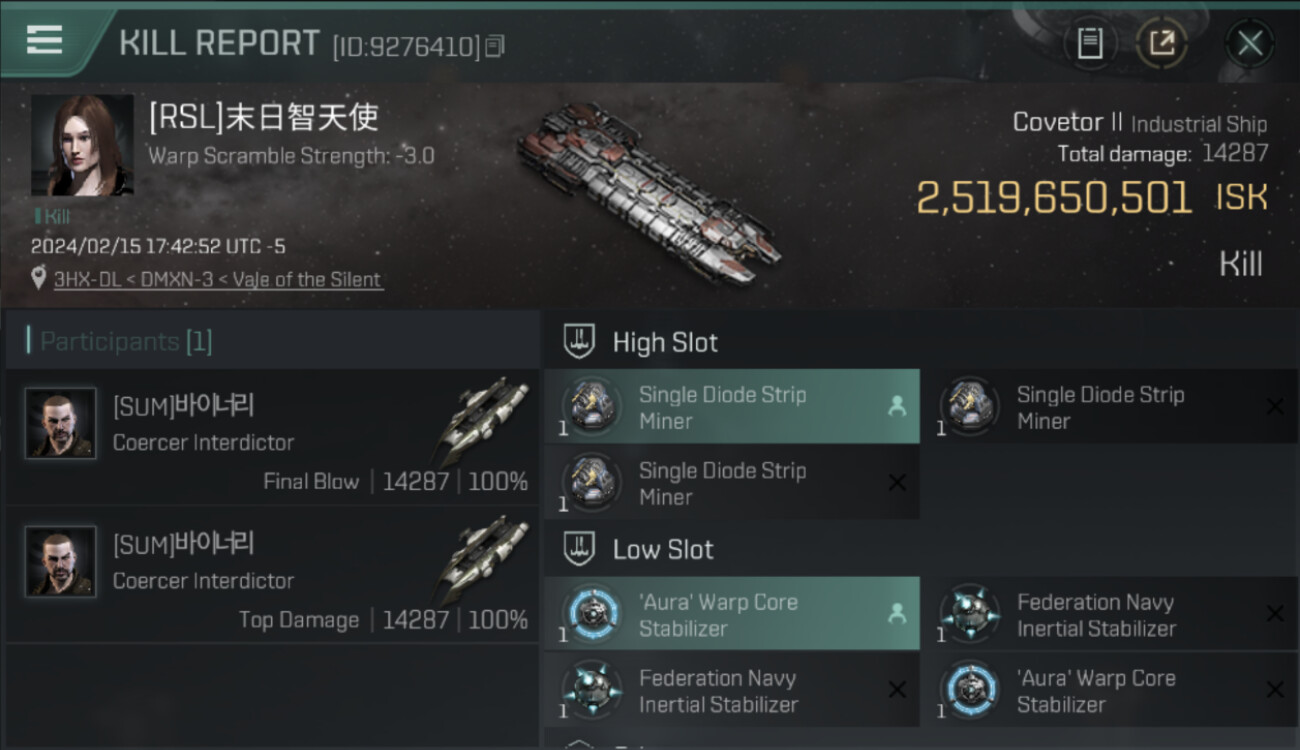The width and height of the screenshot is (1300, 750).
Task: Click X on bottom-right 'Aura' Warp Core Stabilizer
Action: pyautogui.click(x=1275, y=690)
